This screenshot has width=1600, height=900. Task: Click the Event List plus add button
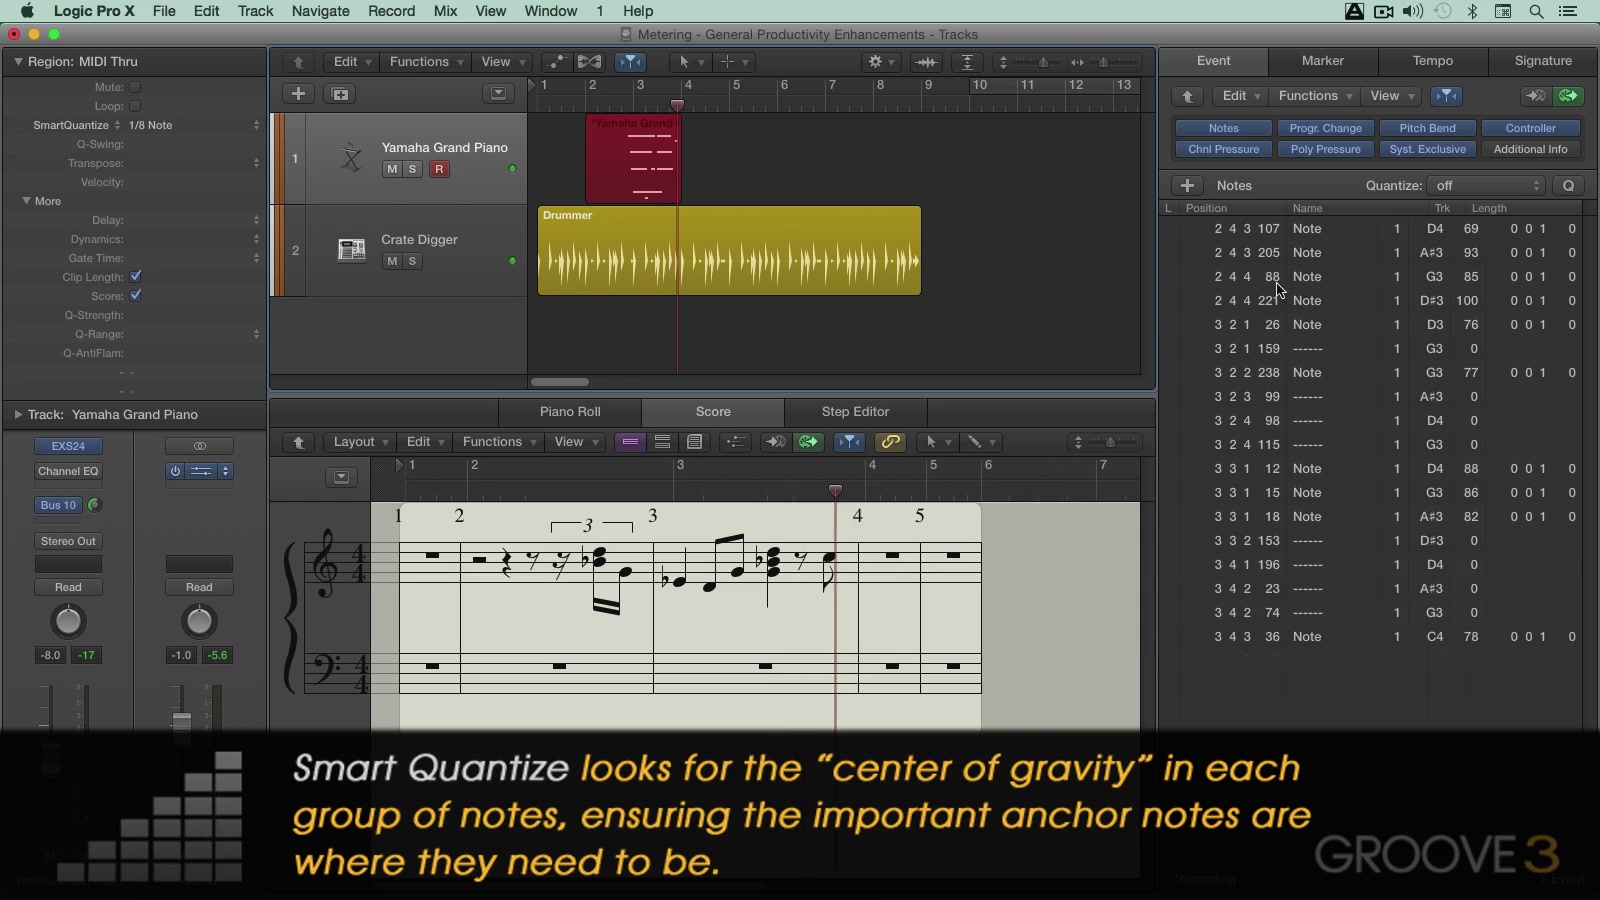coord(1187,186)
